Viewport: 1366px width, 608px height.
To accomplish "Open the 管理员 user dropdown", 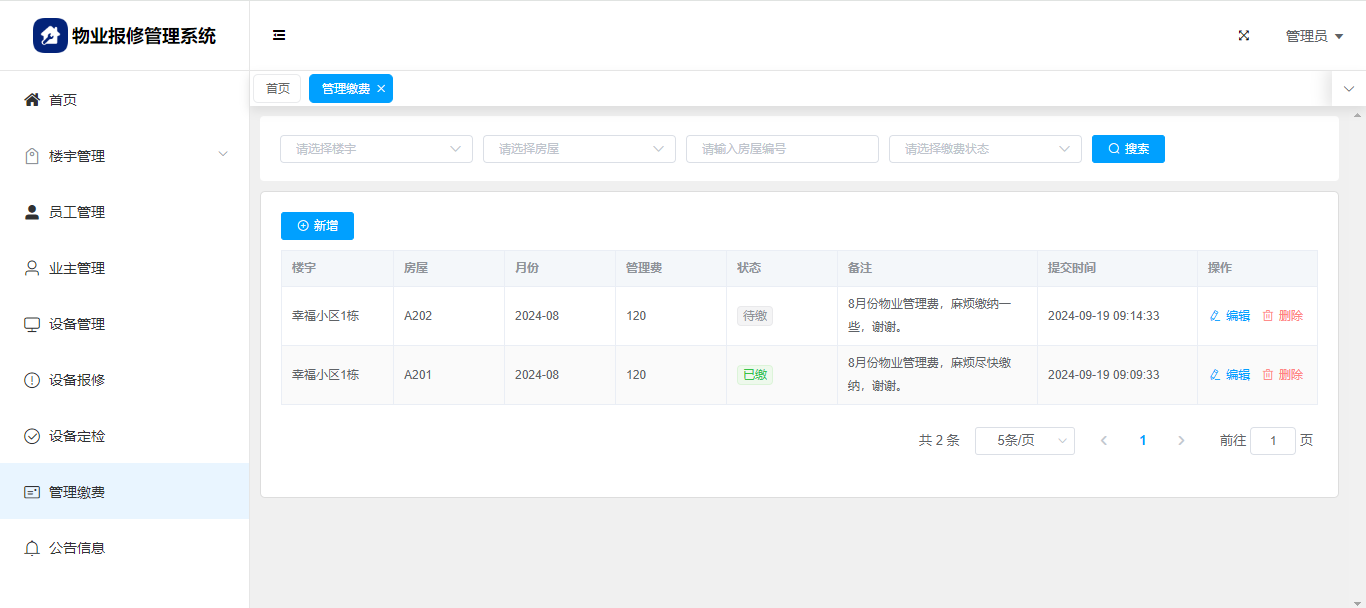I will [1314, 36].
